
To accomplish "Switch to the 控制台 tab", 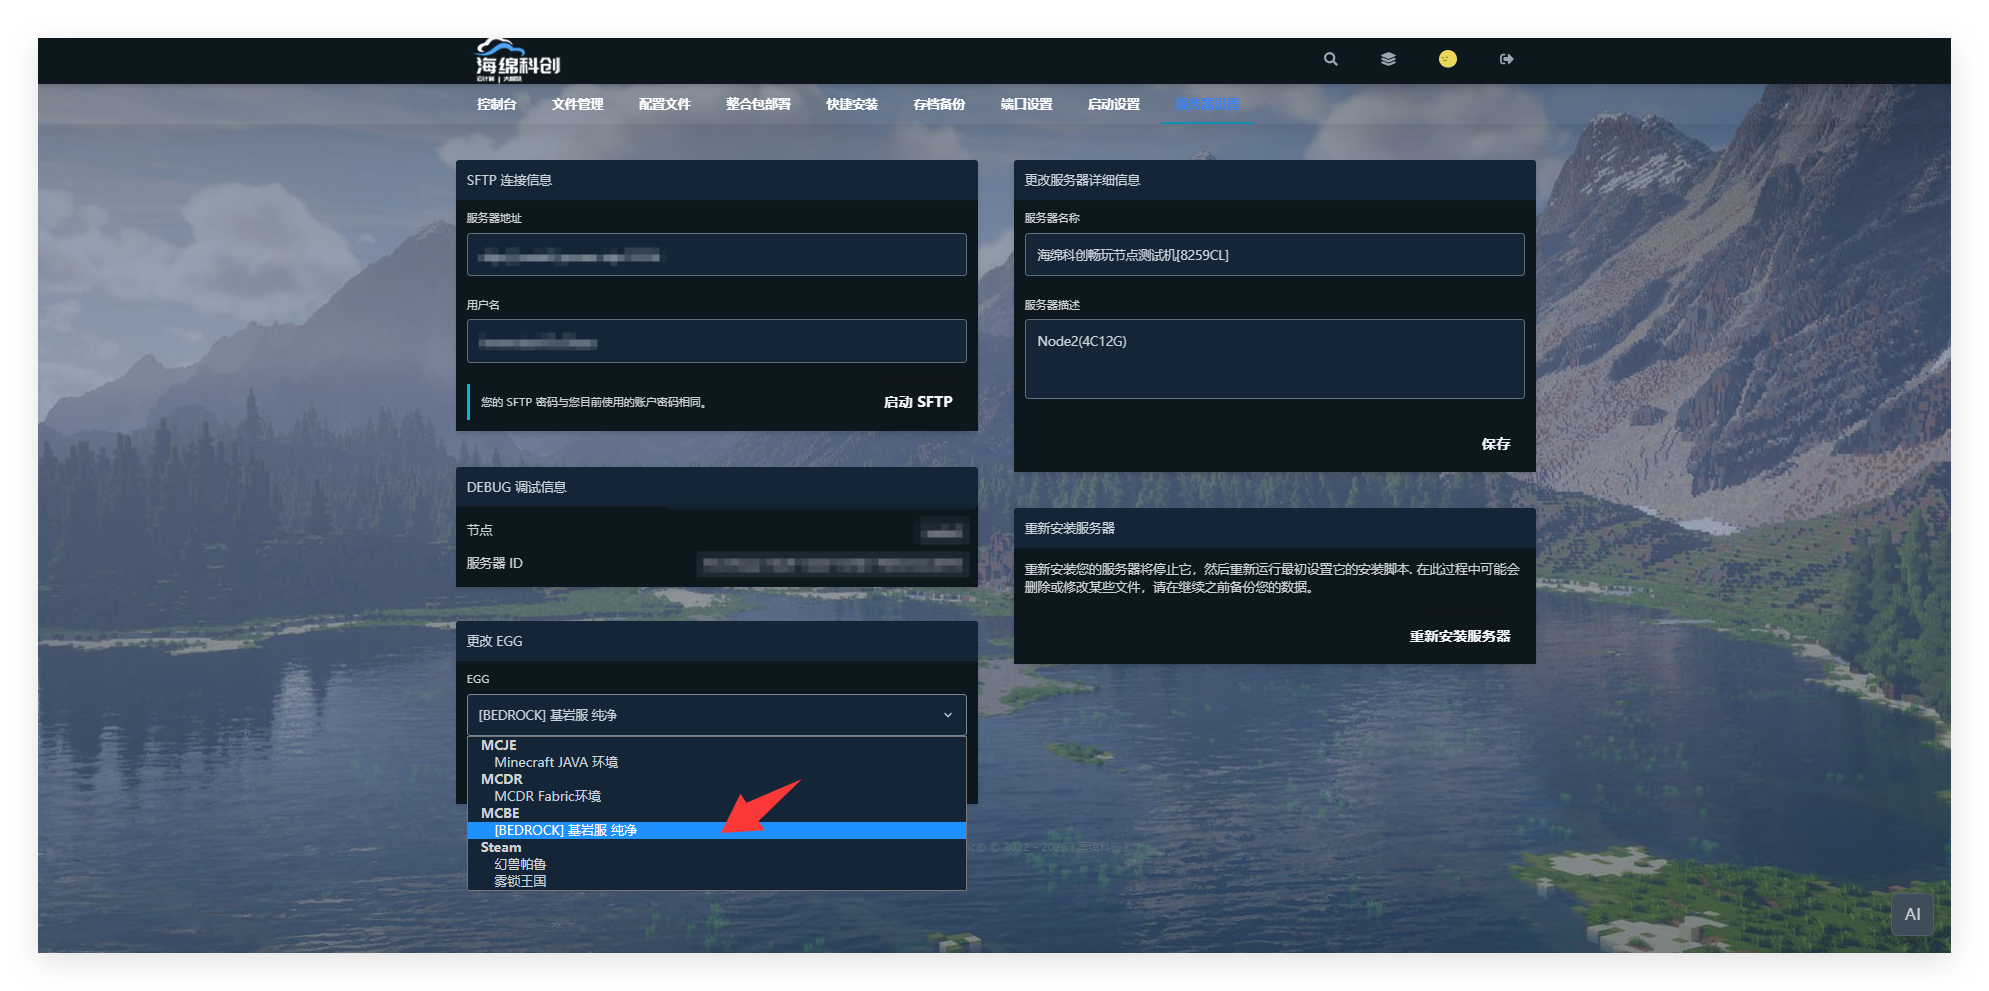I will (496, 104).
